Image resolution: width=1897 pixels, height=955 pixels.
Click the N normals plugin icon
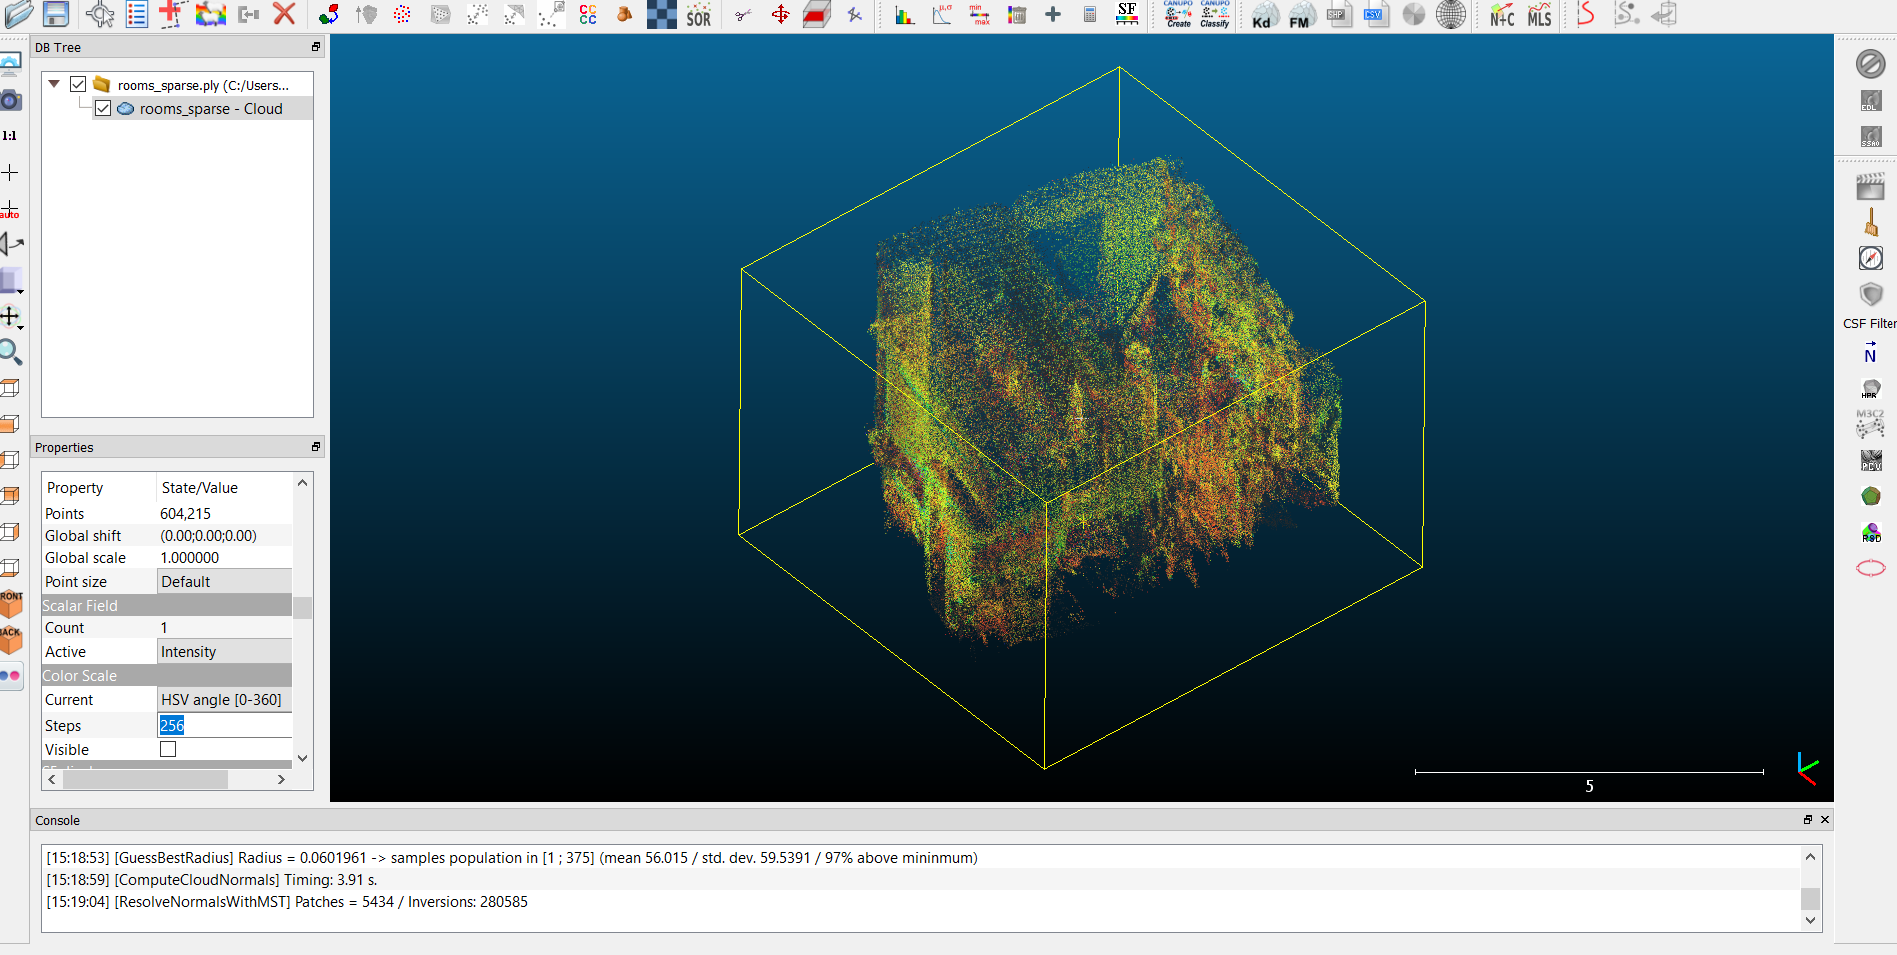pos(1870,352)
